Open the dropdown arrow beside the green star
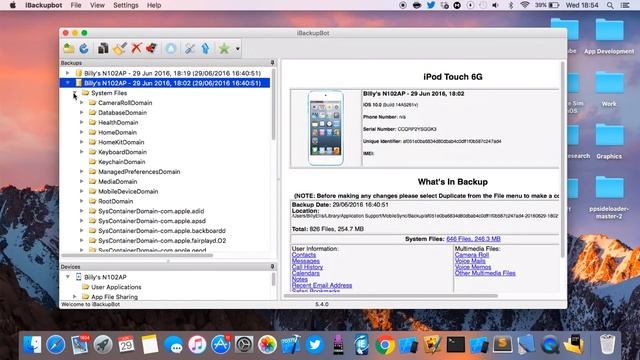 click(x=238, y=49)
